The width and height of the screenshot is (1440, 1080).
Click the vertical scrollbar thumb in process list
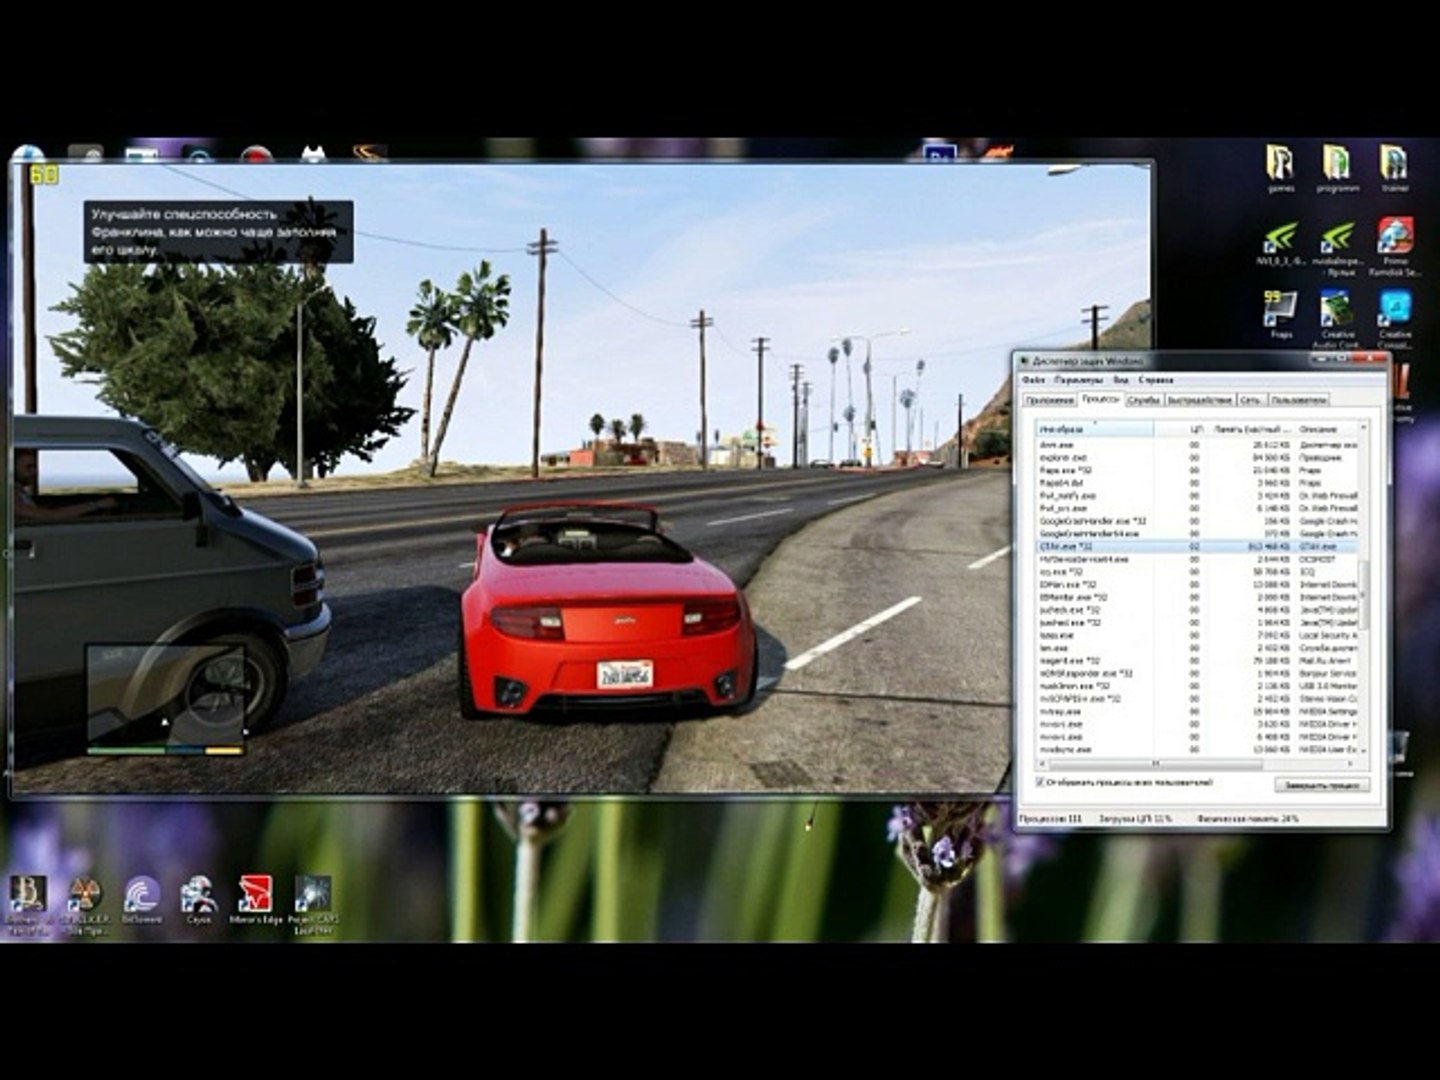(x=1363, y=596)
